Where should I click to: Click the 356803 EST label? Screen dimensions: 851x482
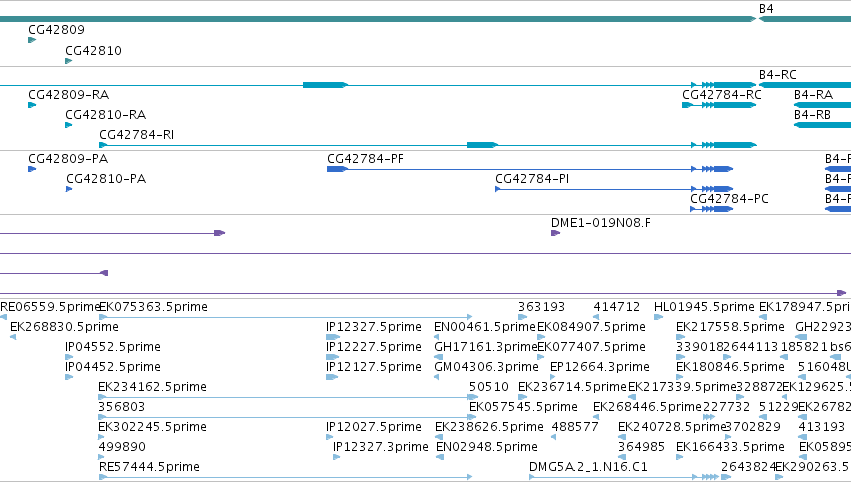122,407
